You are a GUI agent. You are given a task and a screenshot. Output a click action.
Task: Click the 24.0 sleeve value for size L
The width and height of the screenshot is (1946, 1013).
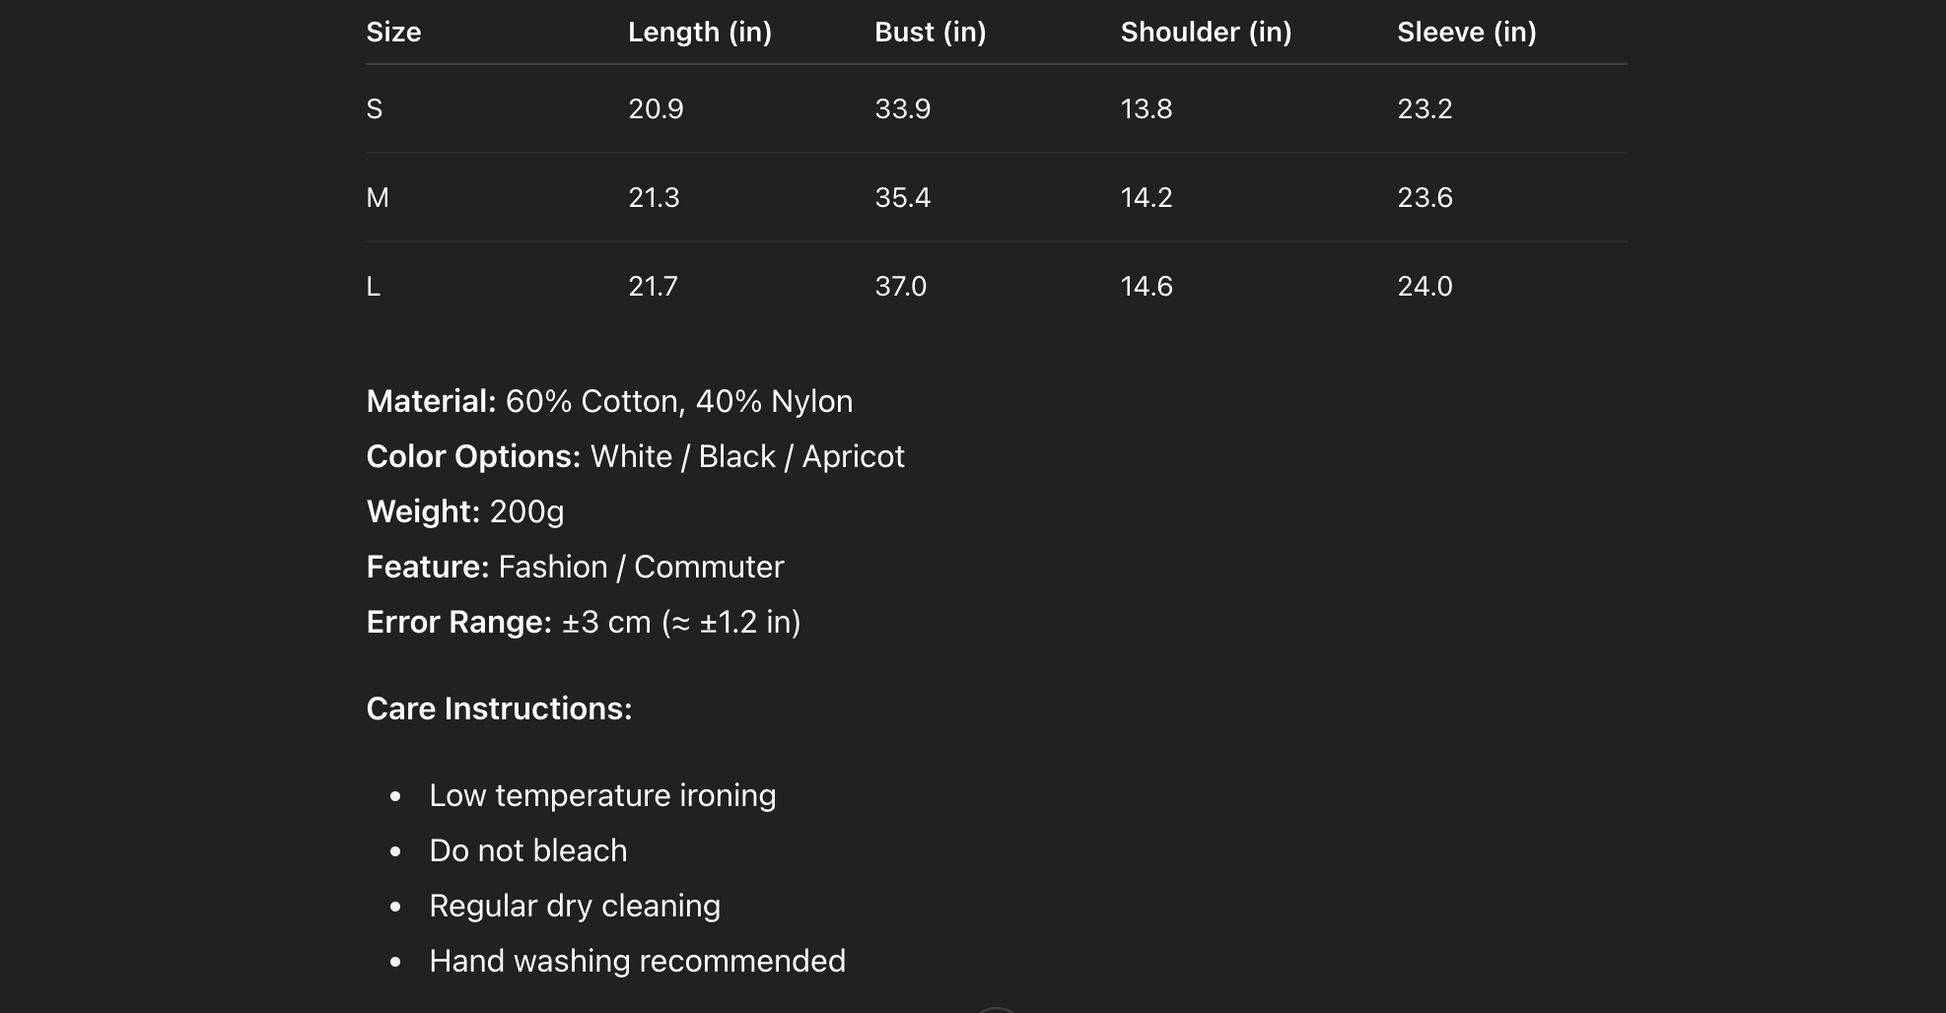[1424, 287]
